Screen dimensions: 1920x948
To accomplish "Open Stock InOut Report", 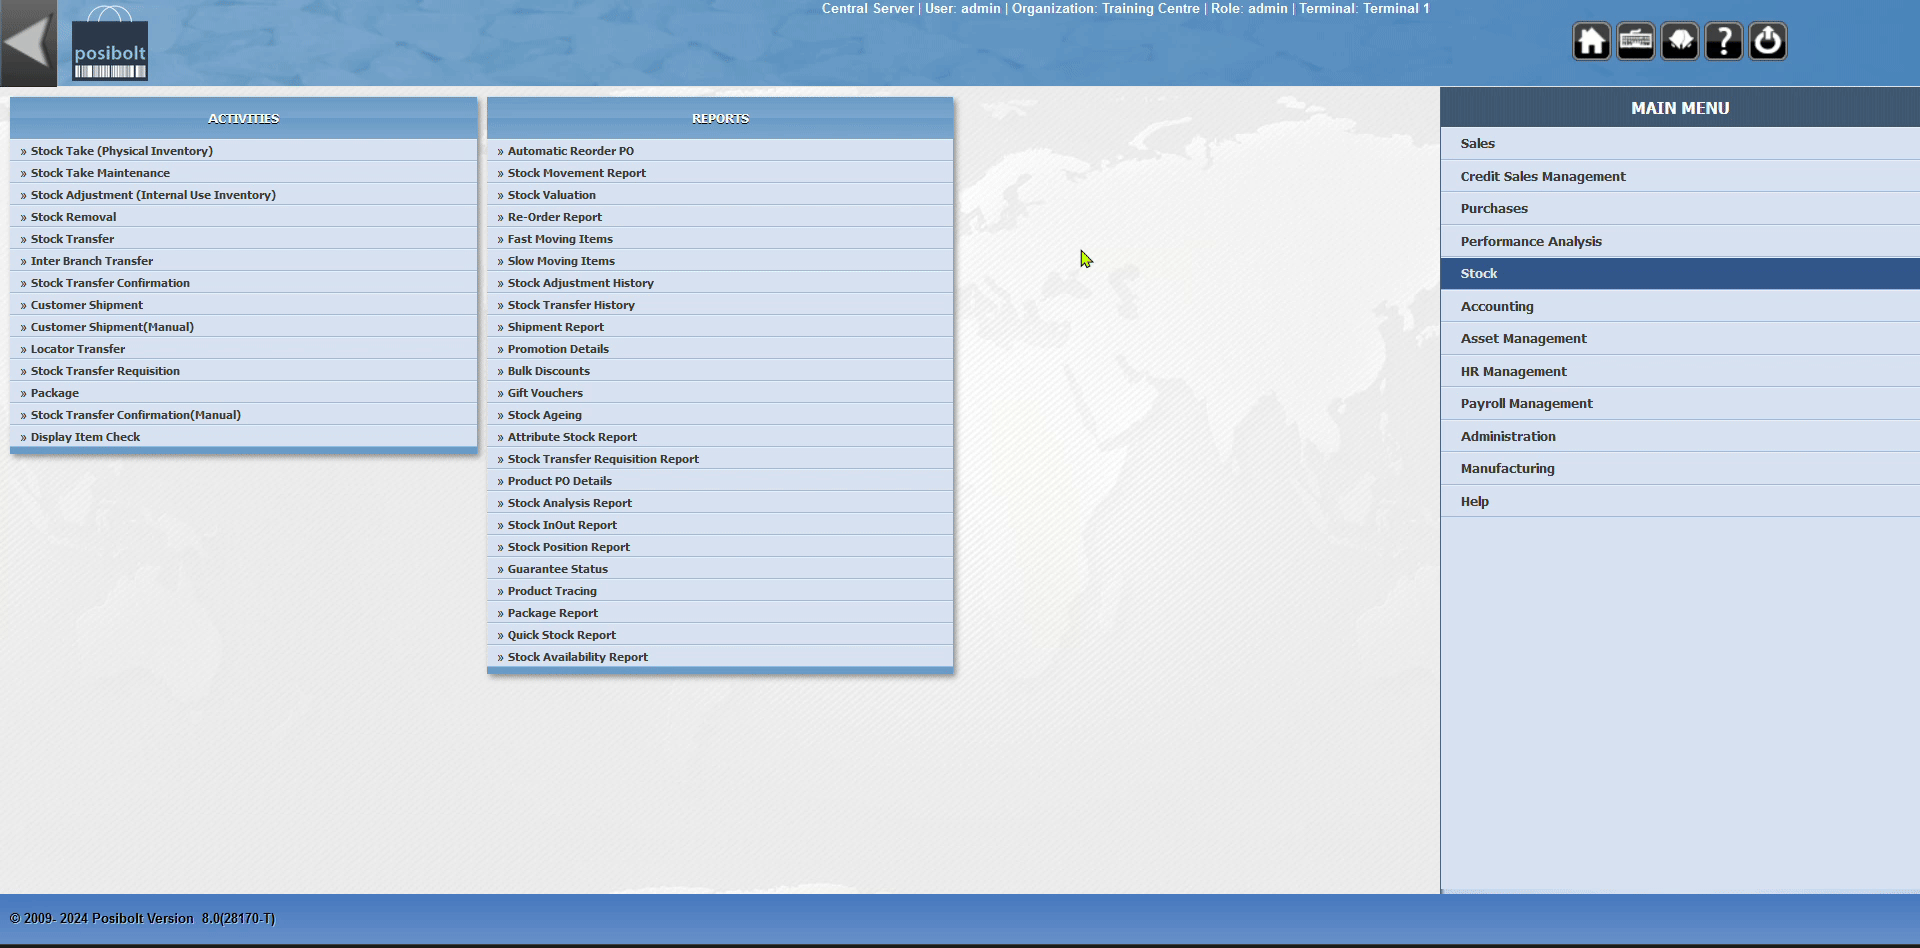I will 720,525.
